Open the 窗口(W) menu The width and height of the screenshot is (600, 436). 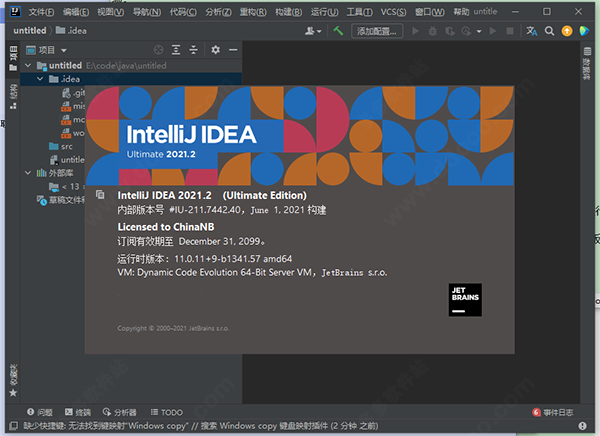tap(430, 12)
